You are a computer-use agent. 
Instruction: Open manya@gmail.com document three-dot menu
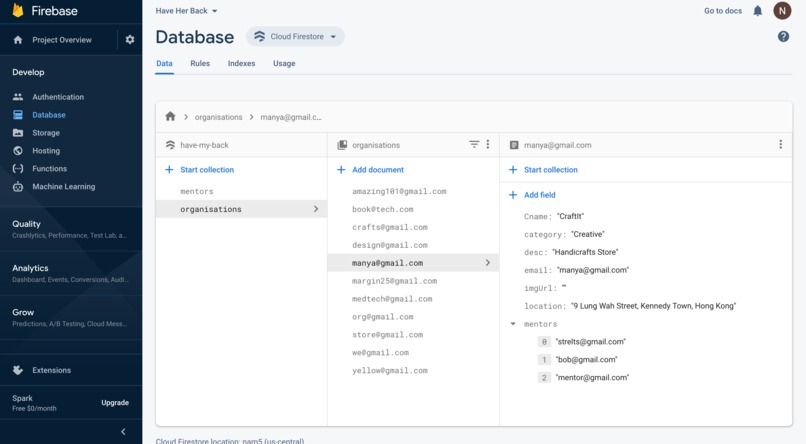tap(780, 144)
